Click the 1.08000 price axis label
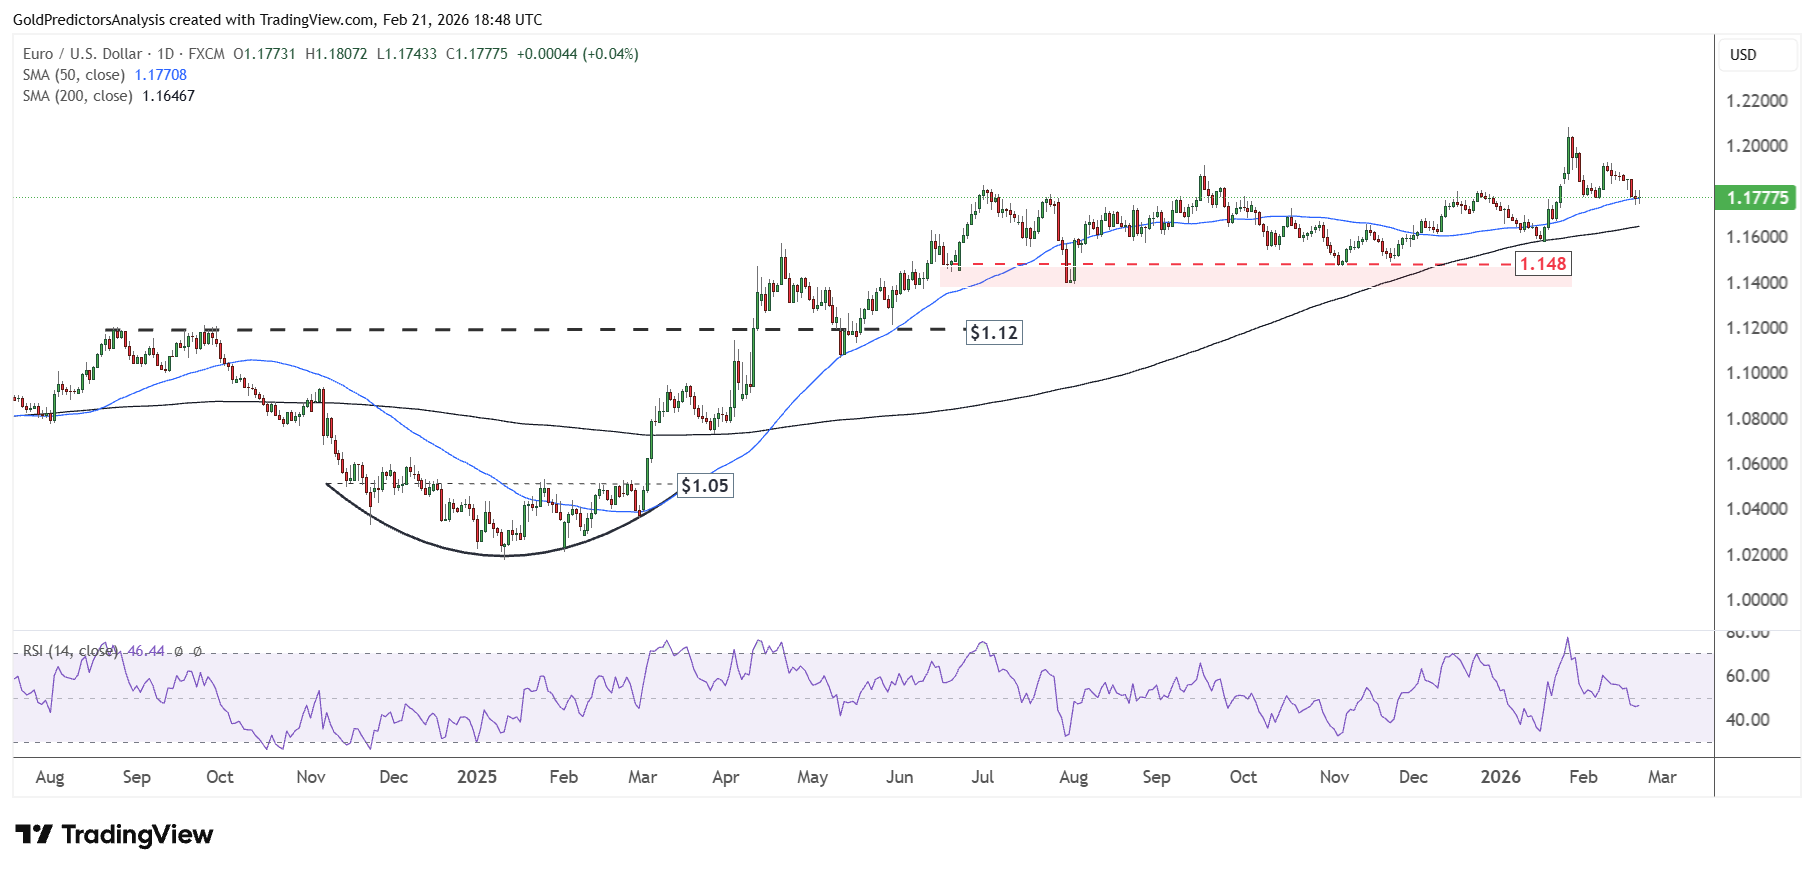 coord(1757,419)
